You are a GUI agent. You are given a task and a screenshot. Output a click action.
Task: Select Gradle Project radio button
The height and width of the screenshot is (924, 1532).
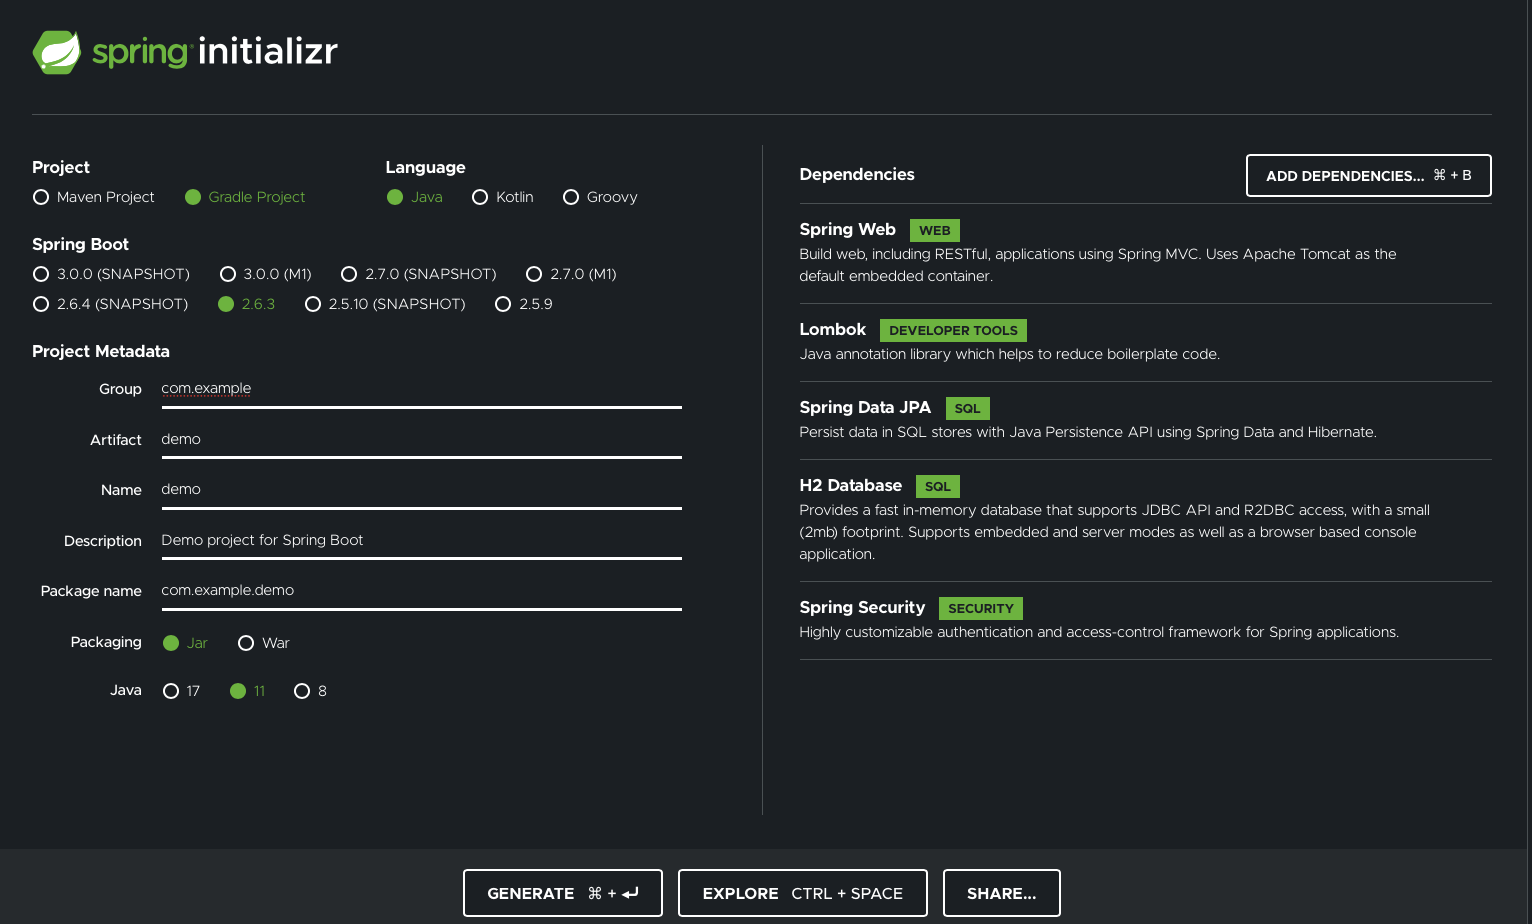pos(193,197)
